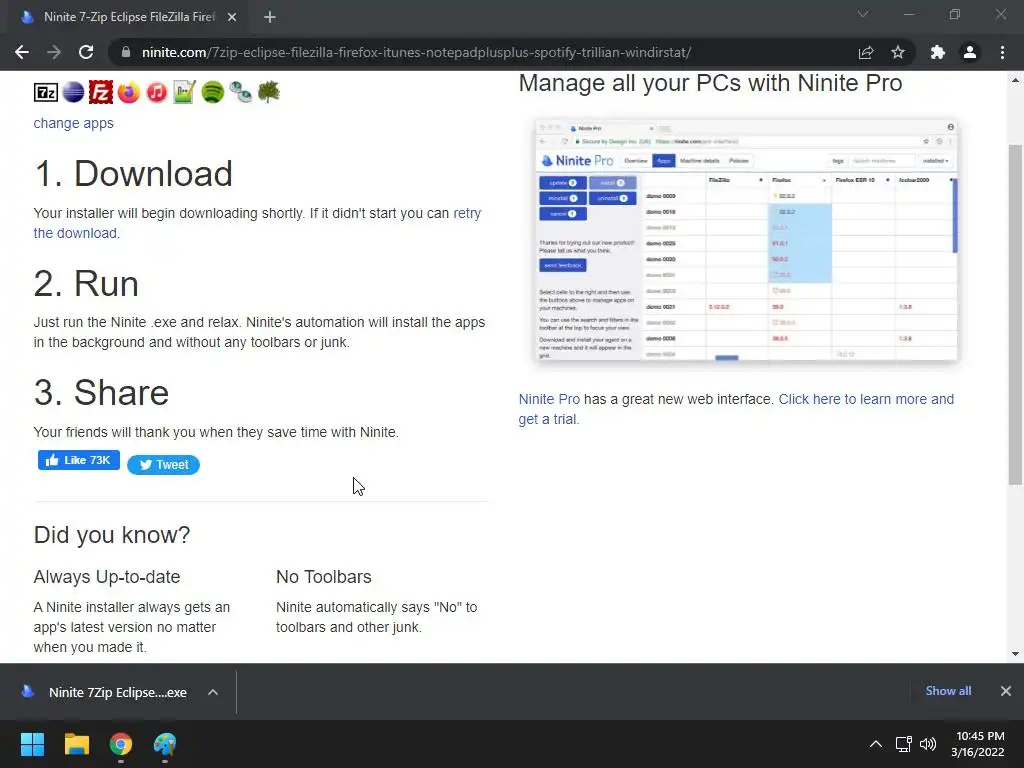Like Ninite on Facebook
Viewport: 1024px width, 768px height.
[x=78, y=460]
